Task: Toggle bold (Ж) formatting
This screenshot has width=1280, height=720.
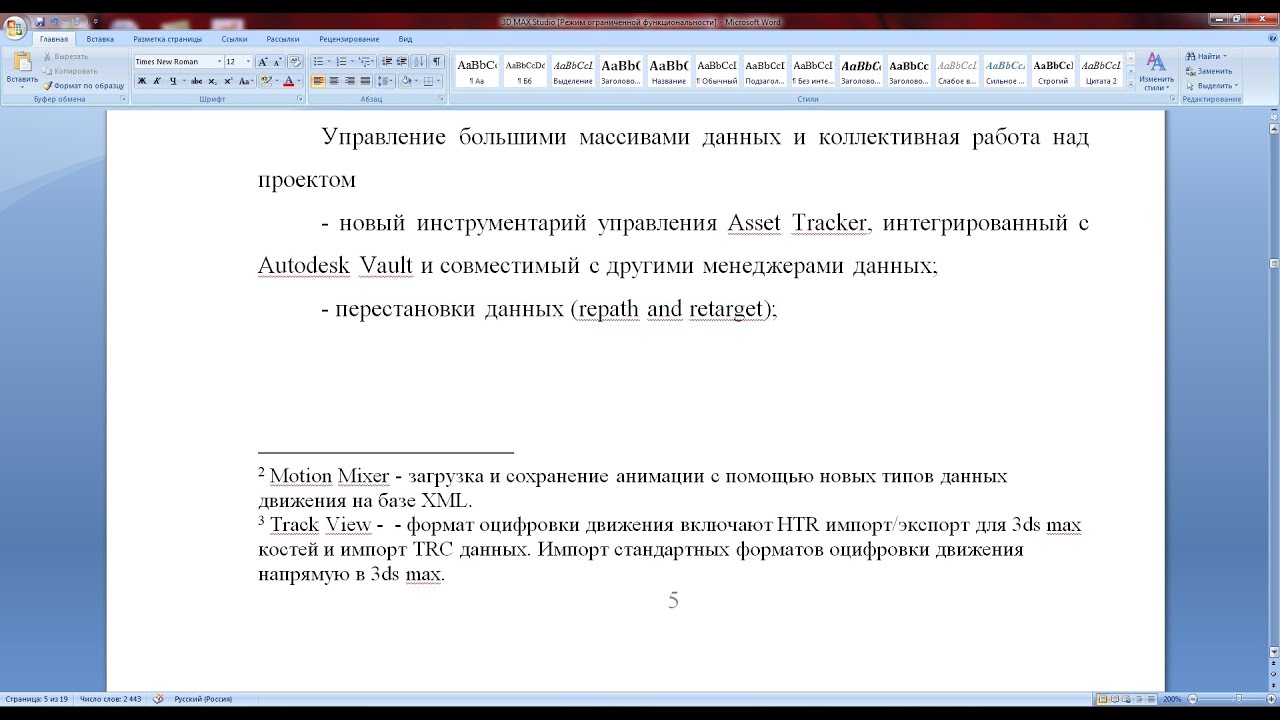Action: [x=141, y=81]
